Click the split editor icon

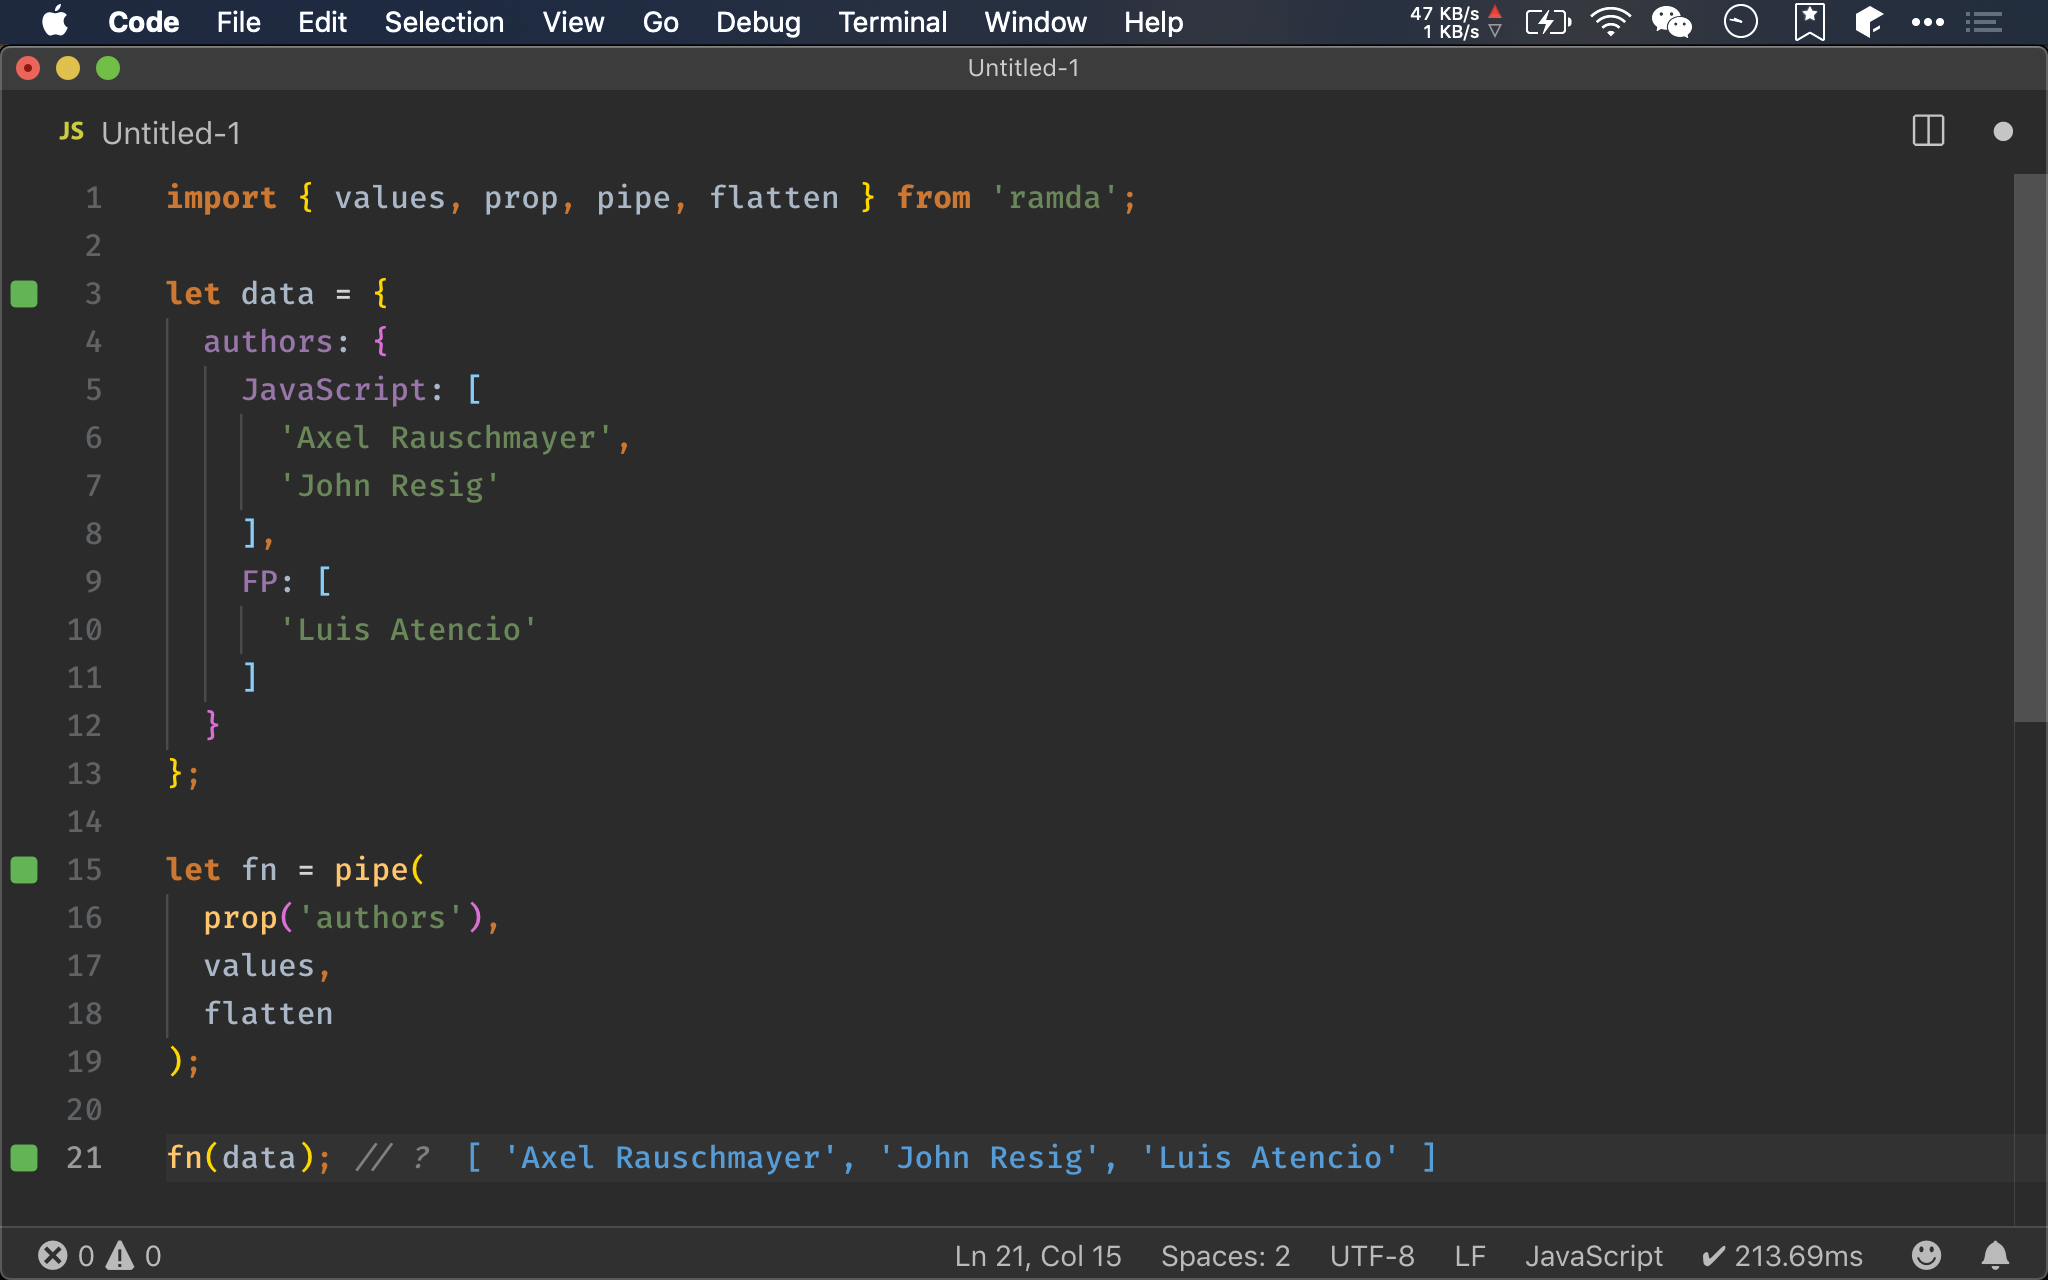coord(1927,131)
